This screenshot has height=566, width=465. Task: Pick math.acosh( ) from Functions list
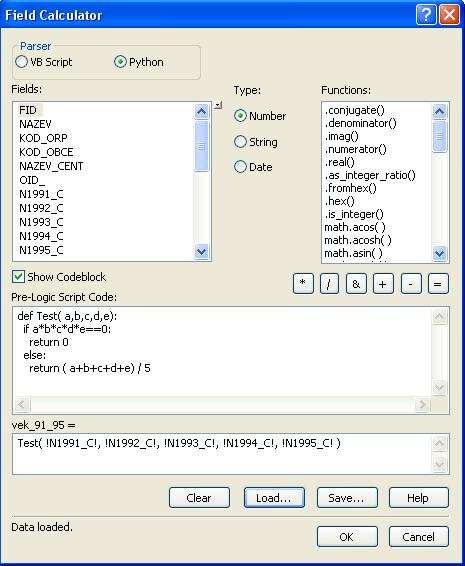pyautogui.click(x=357, y=240)
